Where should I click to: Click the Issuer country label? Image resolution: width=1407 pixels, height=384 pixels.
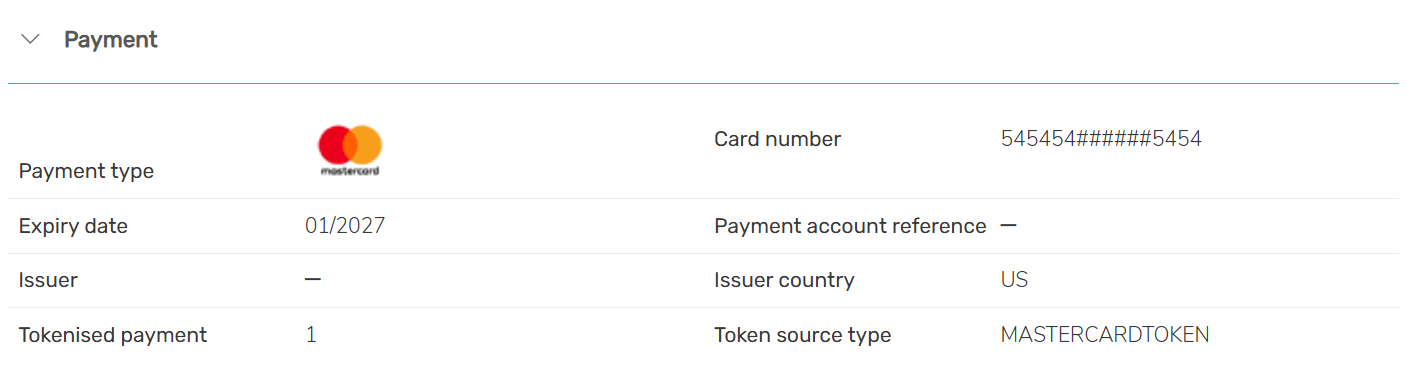784,280
